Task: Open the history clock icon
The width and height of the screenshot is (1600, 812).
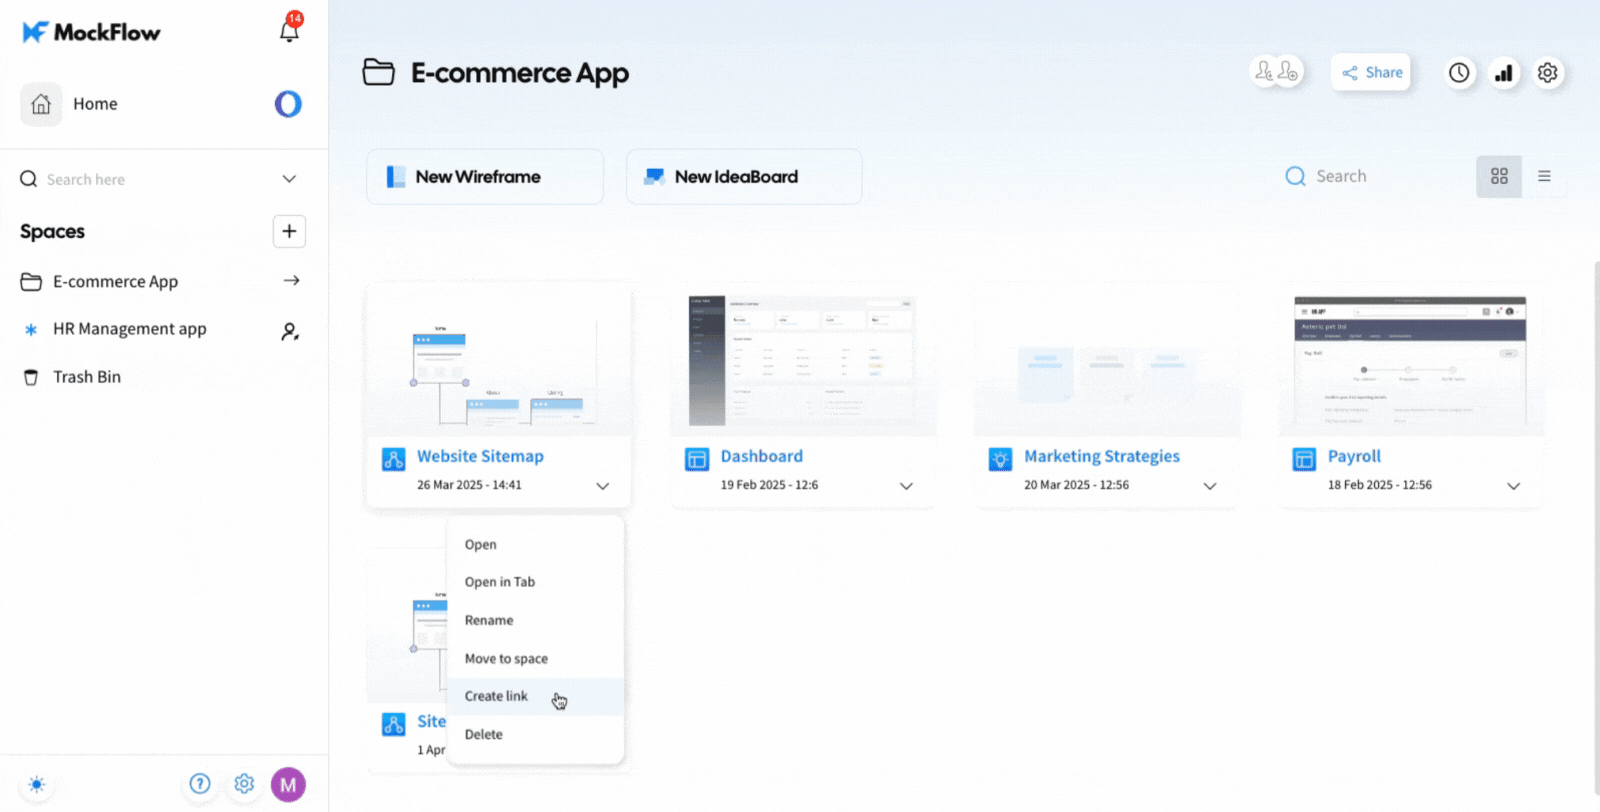Action: [1459, 72]
